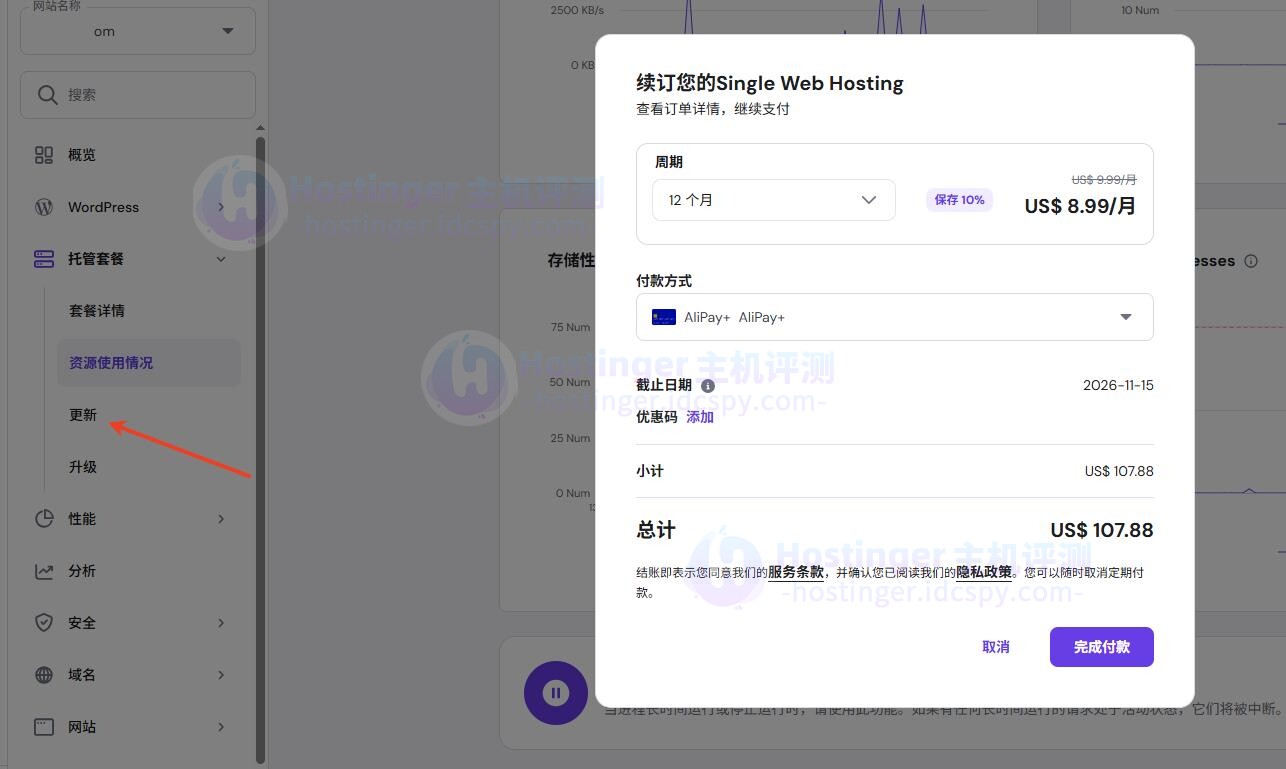This screenshot has height=769, width=1286.
Task: Click the domain globe icon
Action: pyautogui.click(x=44, y=675)
